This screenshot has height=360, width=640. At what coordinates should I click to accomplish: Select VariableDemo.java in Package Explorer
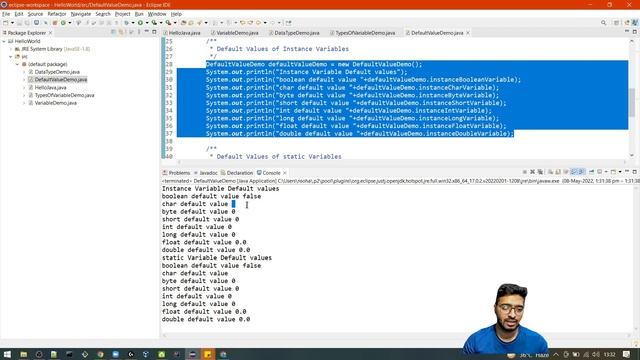tap(56, 103)
